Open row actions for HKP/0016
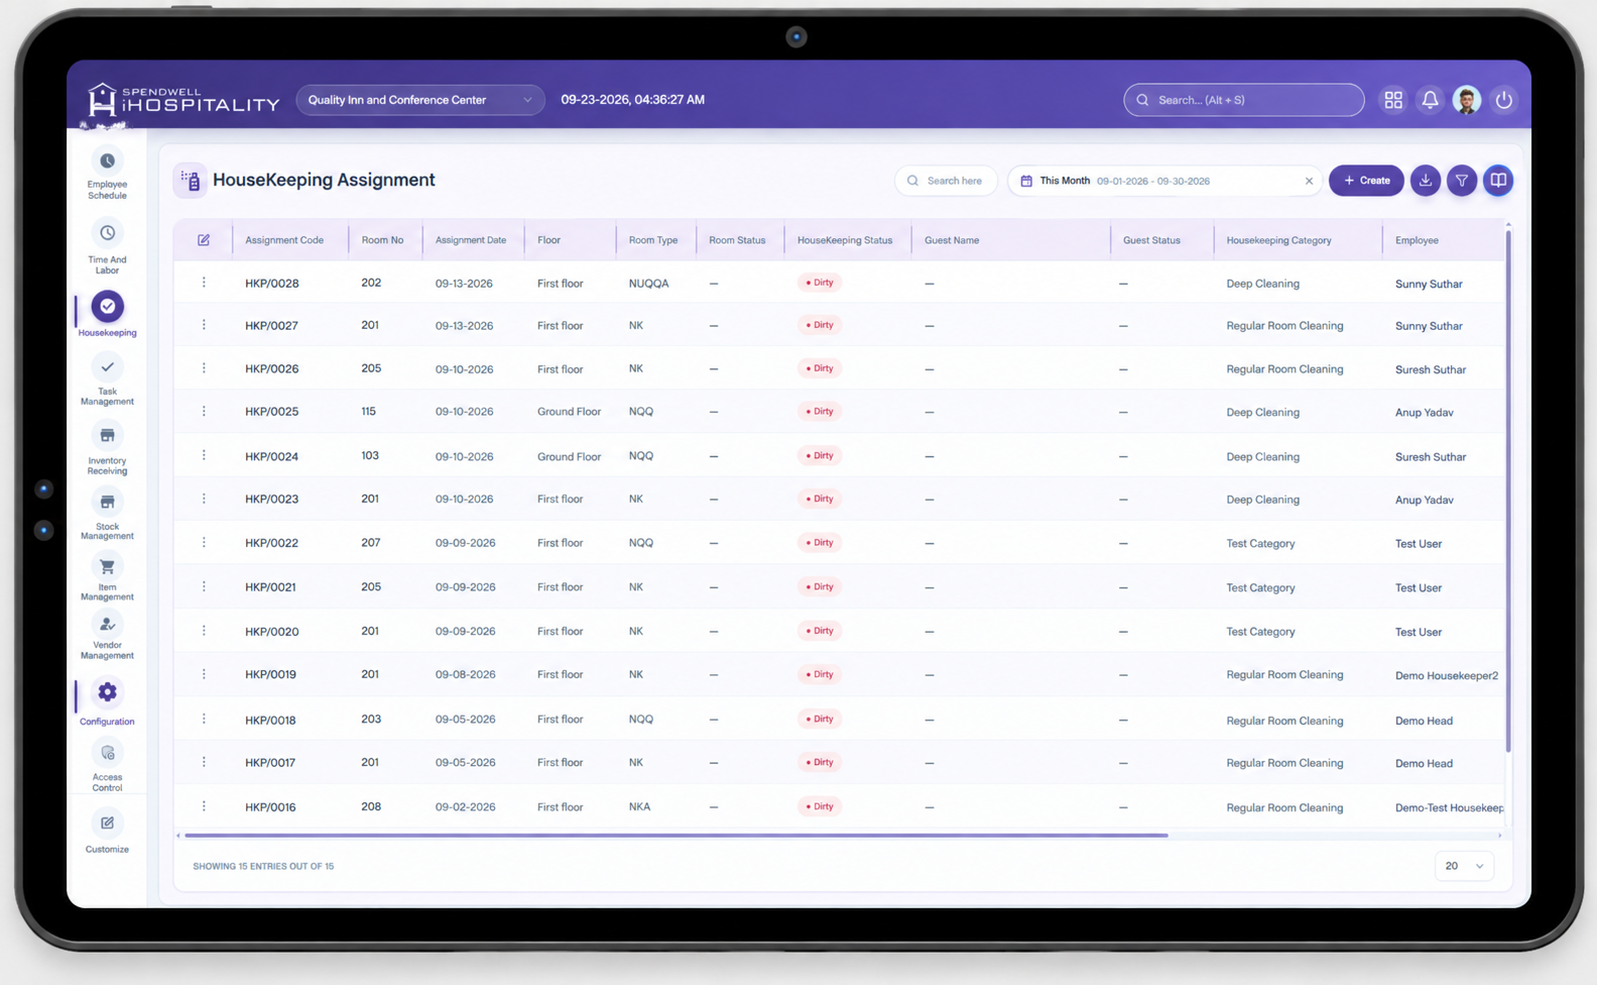This screenshot has width=1597, height=985. click(204, 806)
